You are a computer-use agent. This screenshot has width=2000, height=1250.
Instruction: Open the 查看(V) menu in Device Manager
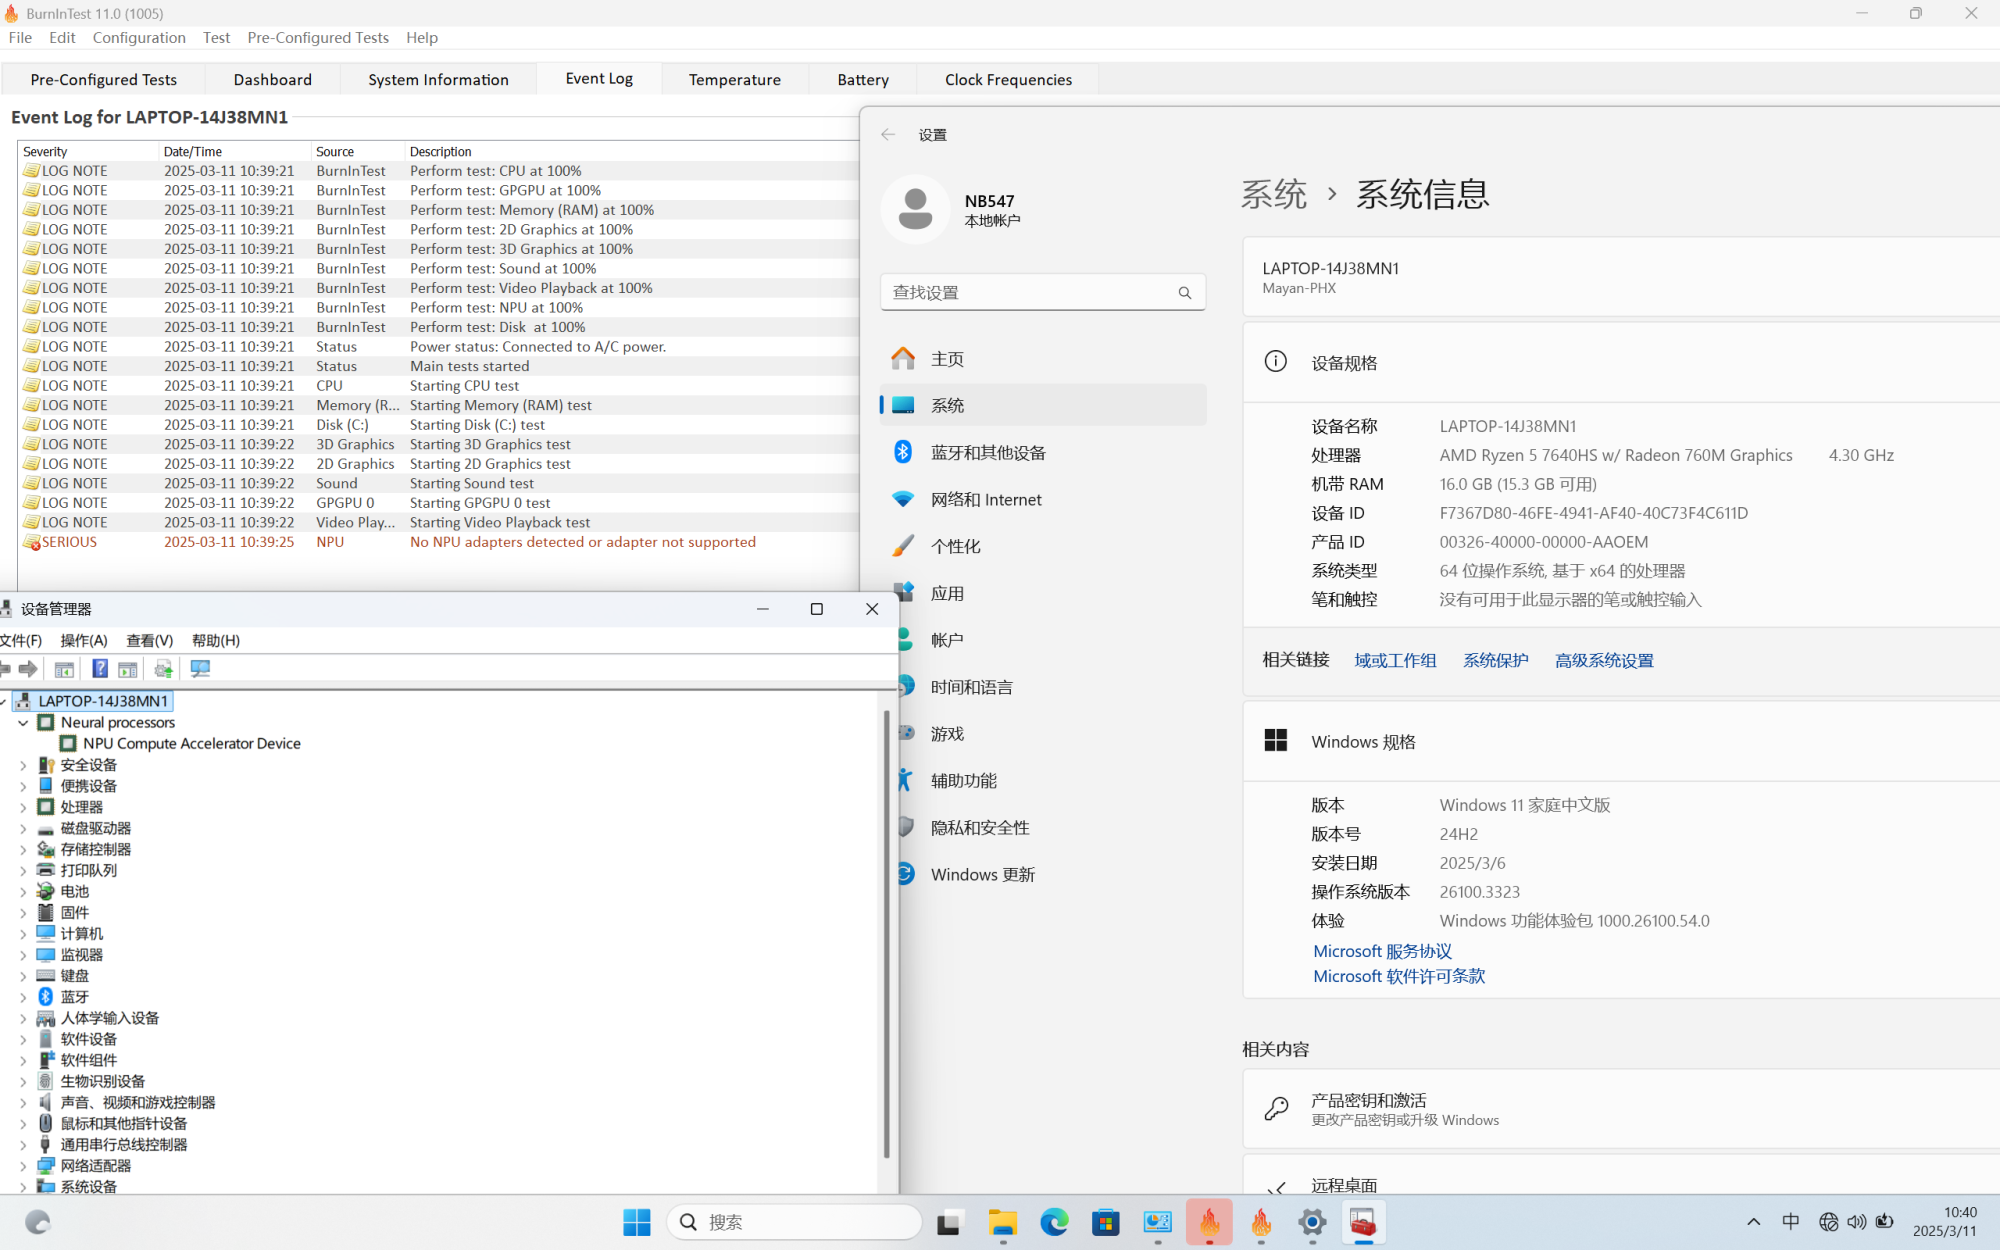(x=150, y=641)
